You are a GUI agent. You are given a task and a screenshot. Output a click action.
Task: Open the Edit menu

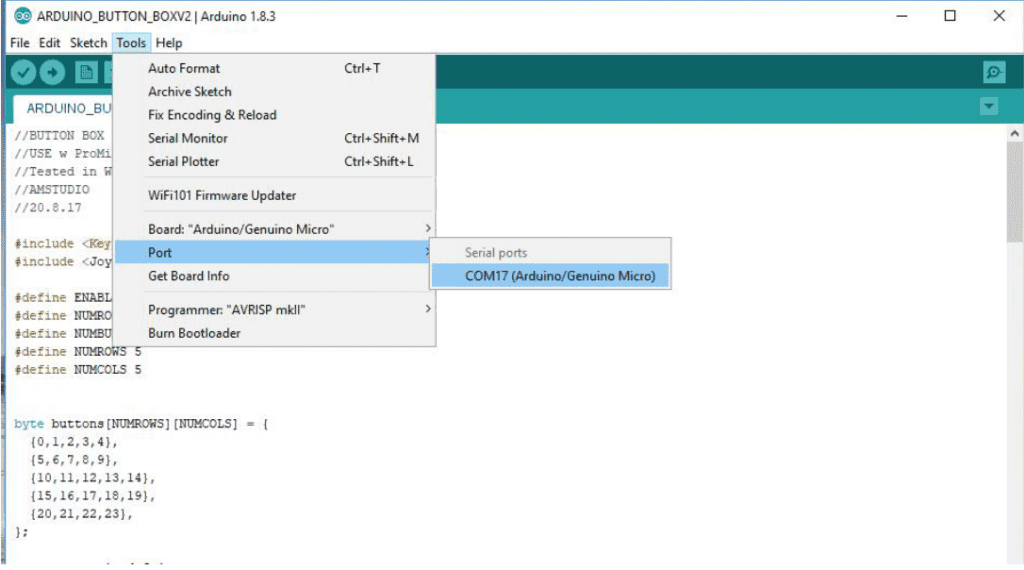coord(50,43)
